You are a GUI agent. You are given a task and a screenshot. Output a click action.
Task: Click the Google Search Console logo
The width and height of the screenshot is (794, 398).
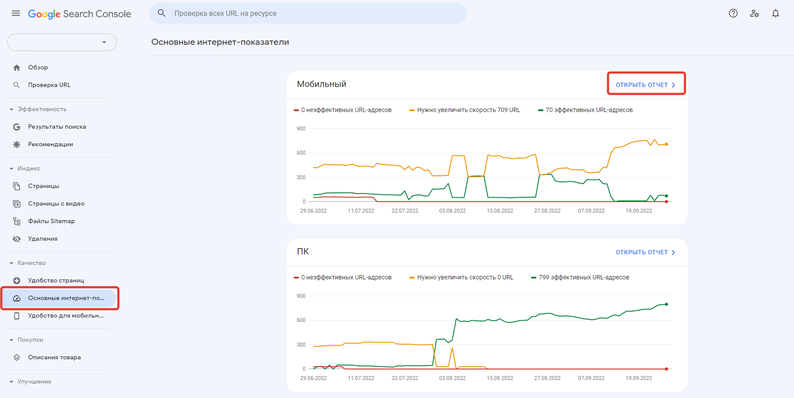click(80, 14)
